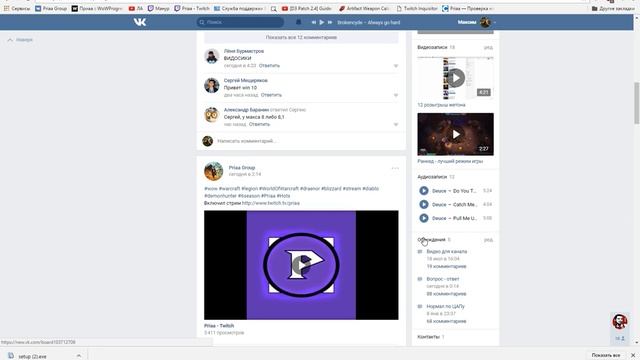Go back up with the Наверх button
640x360 pixels.
tap(20, 40)
